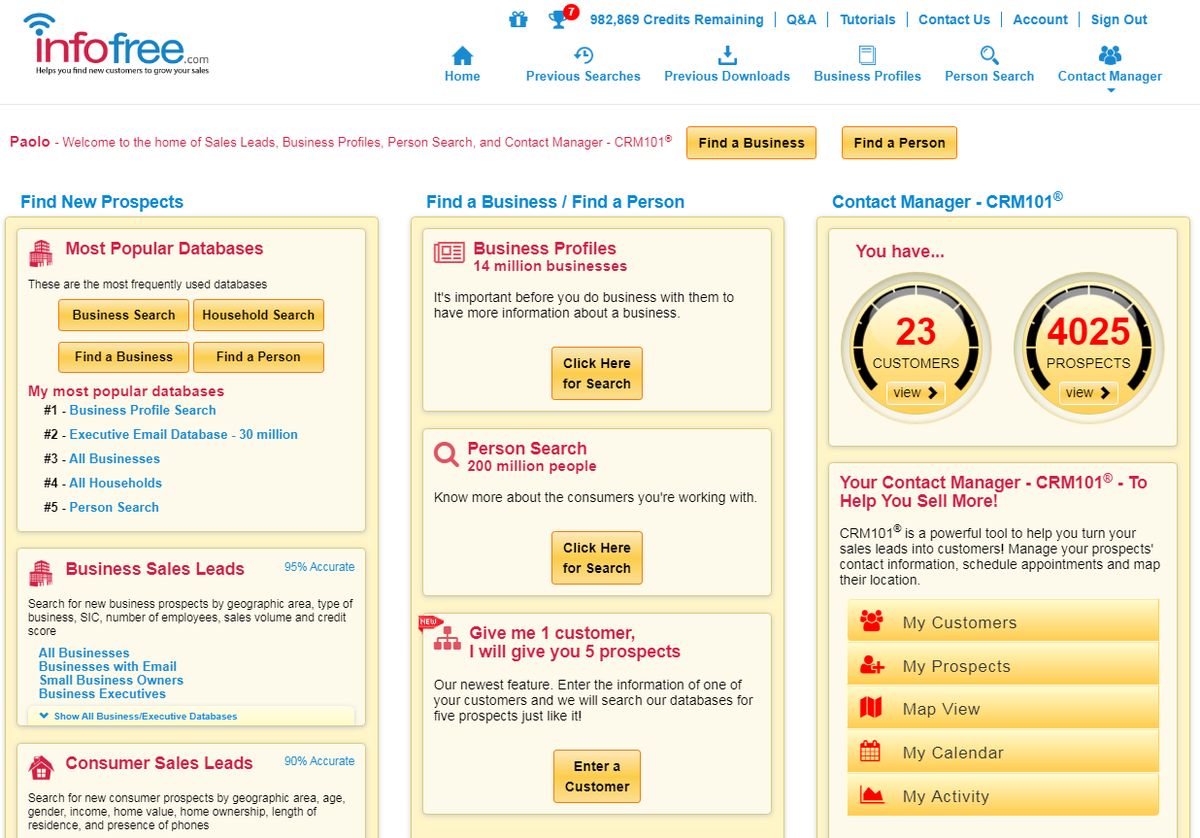This screenshot has width=1200, height=838.
Task: Click Sign Out
Action: click(1119, 19)
